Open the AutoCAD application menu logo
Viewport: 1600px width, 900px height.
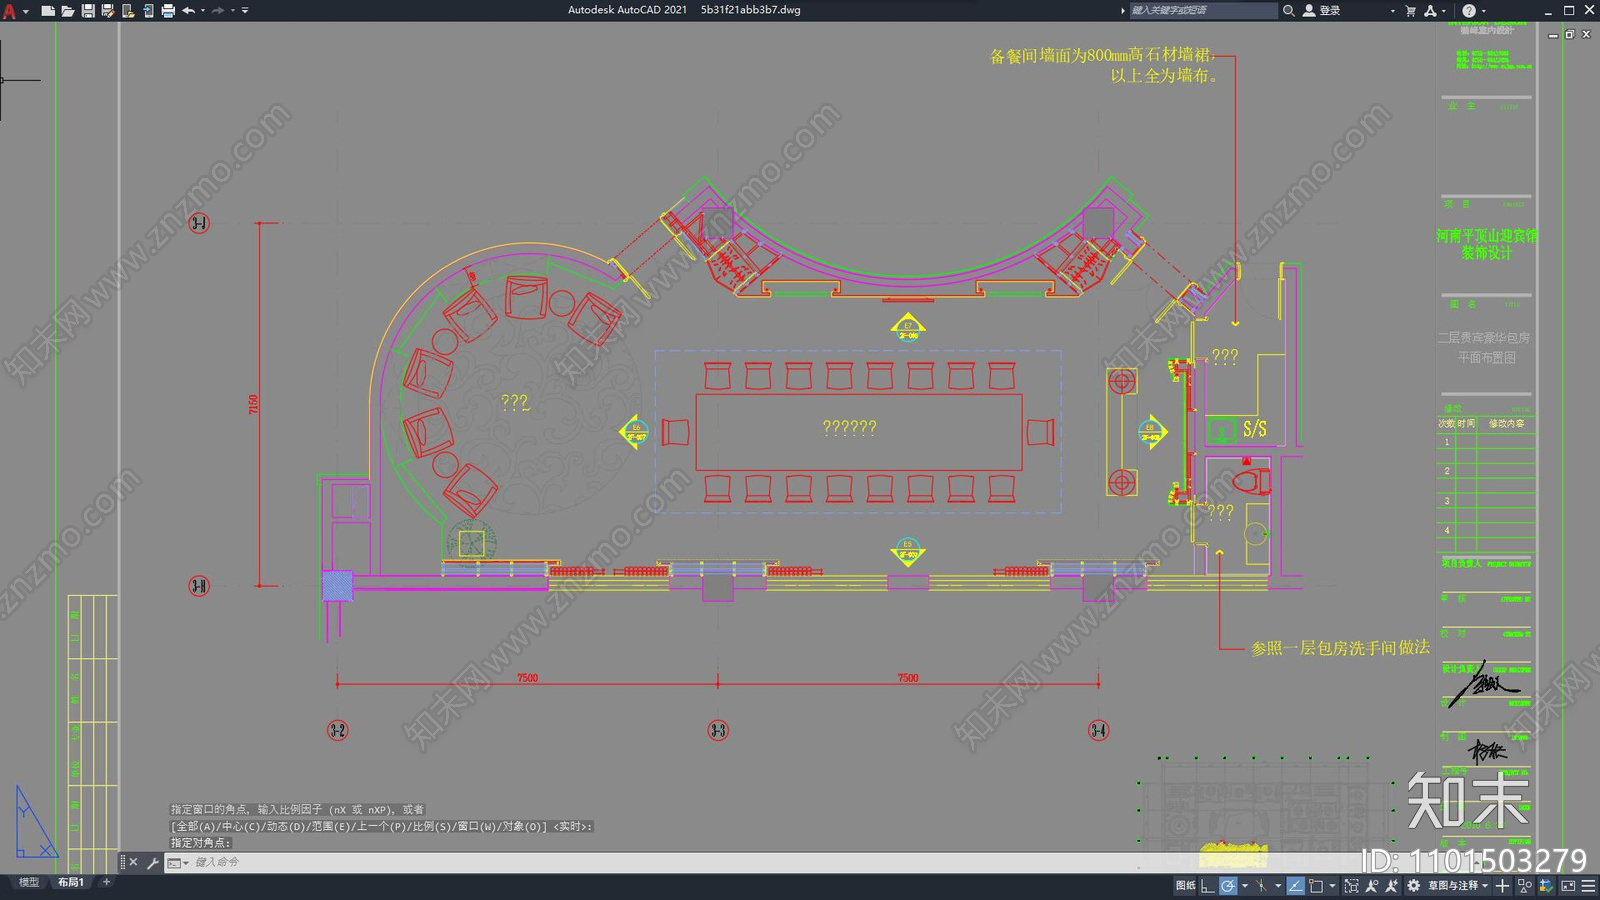coord(10,11)
